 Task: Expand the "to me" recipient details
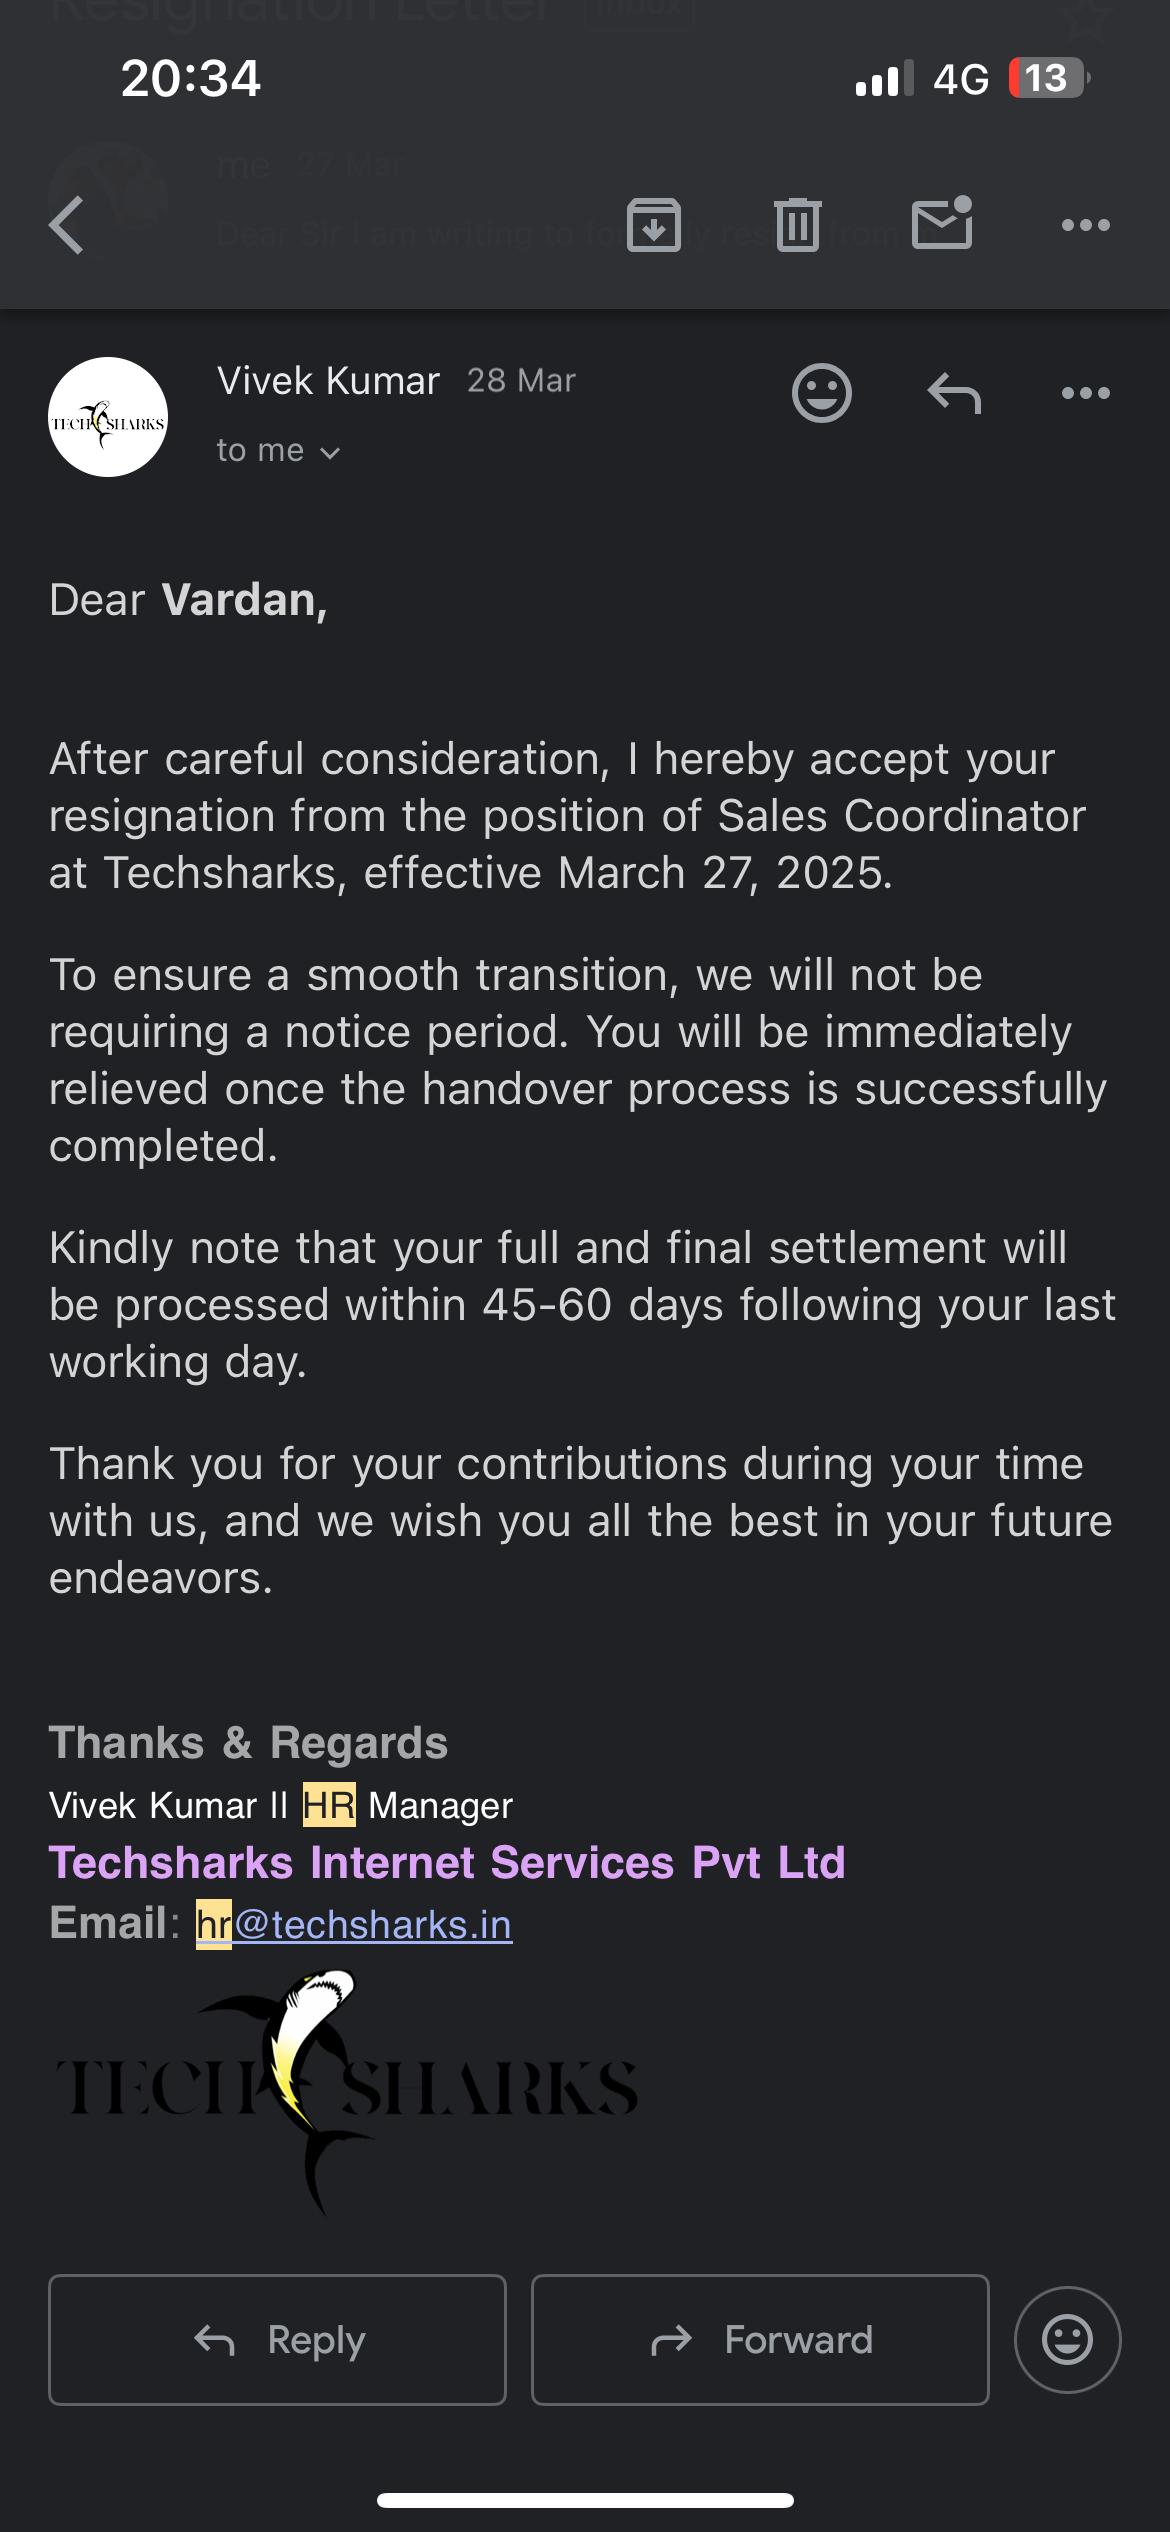coord(278,451)
